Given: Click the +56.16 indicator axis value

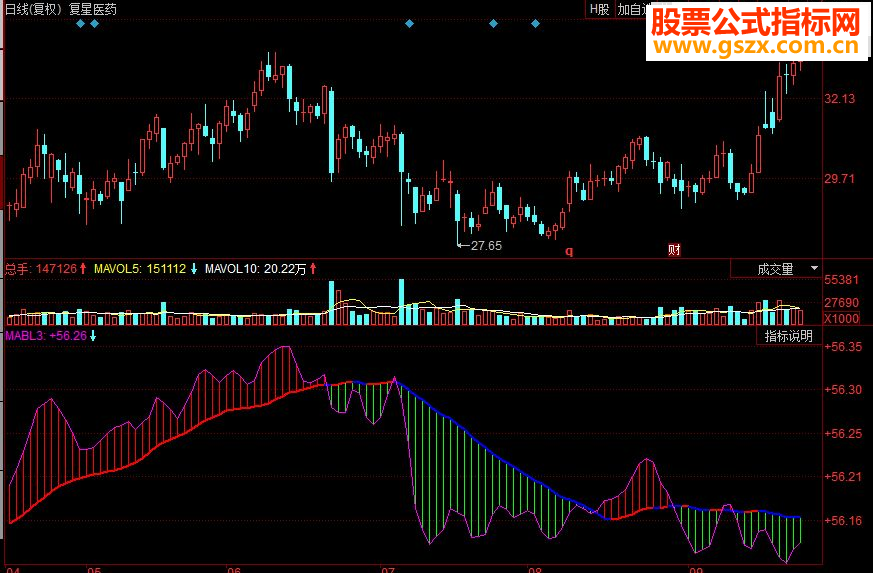Looking at the screenshot, I should pyautogui.click(x=843, y=521).
